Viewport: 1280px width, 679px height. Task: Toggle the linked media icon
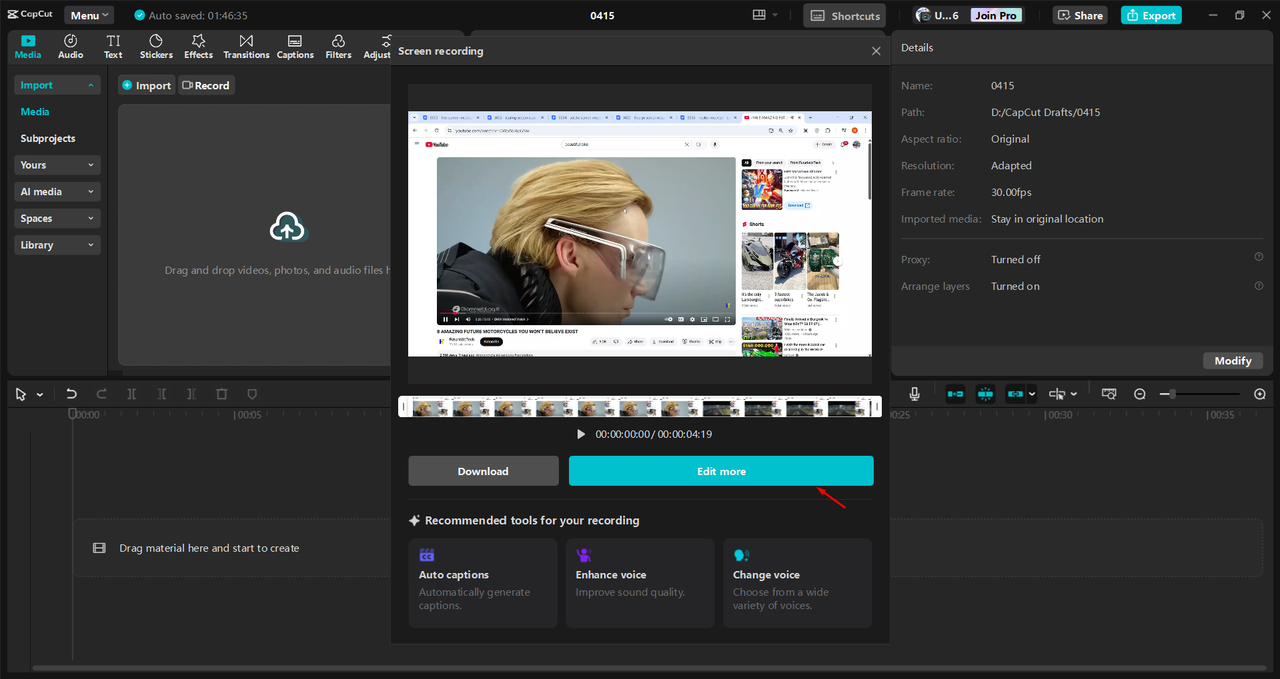tap(1014, 393)
